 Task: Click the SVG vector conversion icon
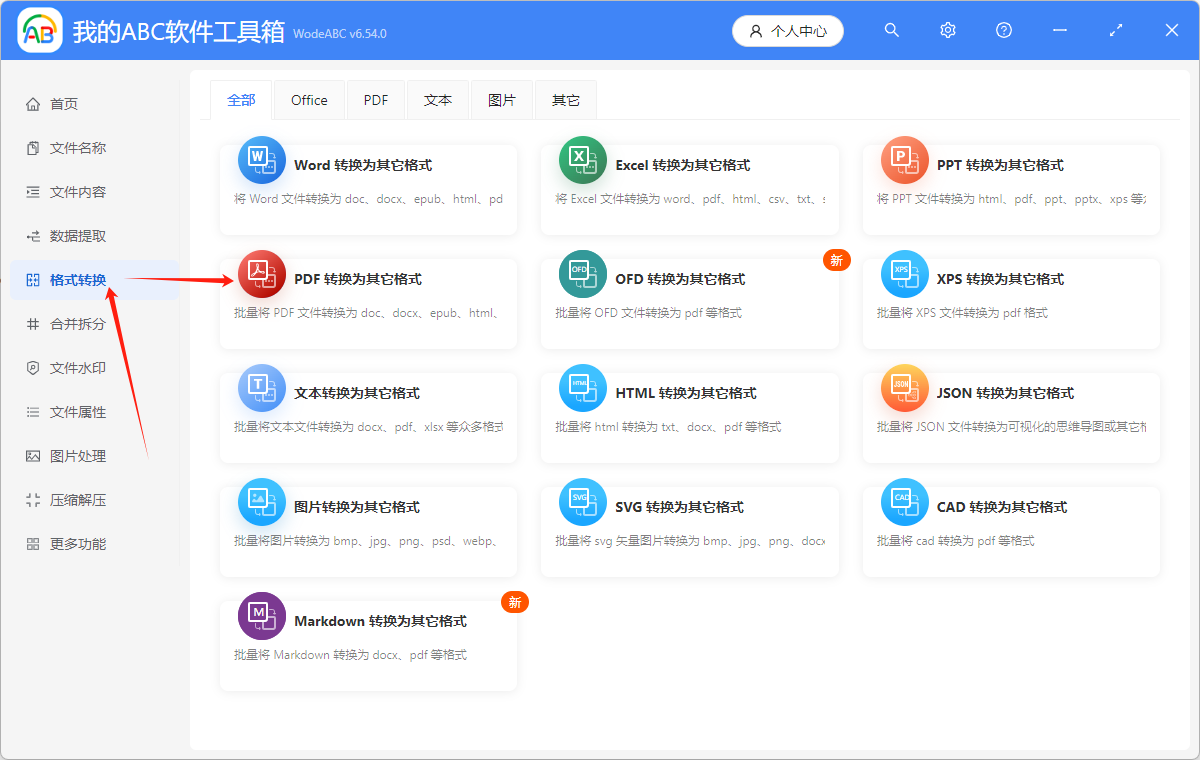point(583,502)
